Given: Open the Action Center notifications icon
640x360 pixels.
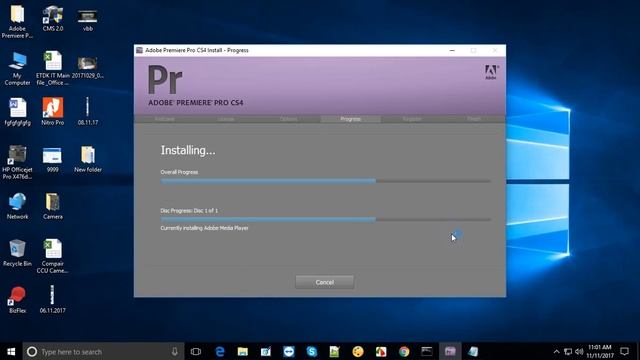Looking at the screenshot, I should [624, 351].
